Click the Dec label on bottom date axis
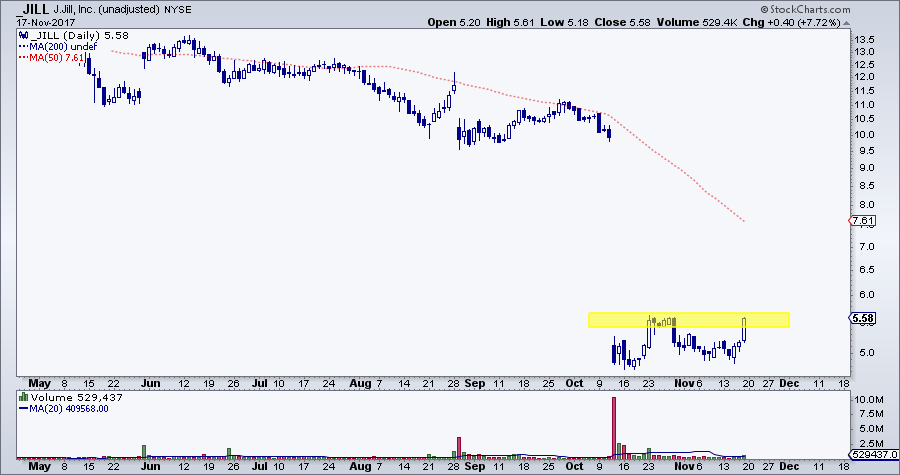 pyautogui.click(x=789, y=466)
